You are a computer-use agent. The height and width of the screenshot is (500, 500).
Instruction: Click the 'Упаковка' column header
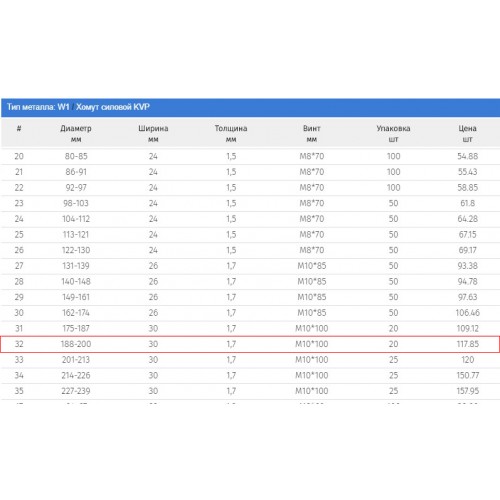[x=393, y=128]
